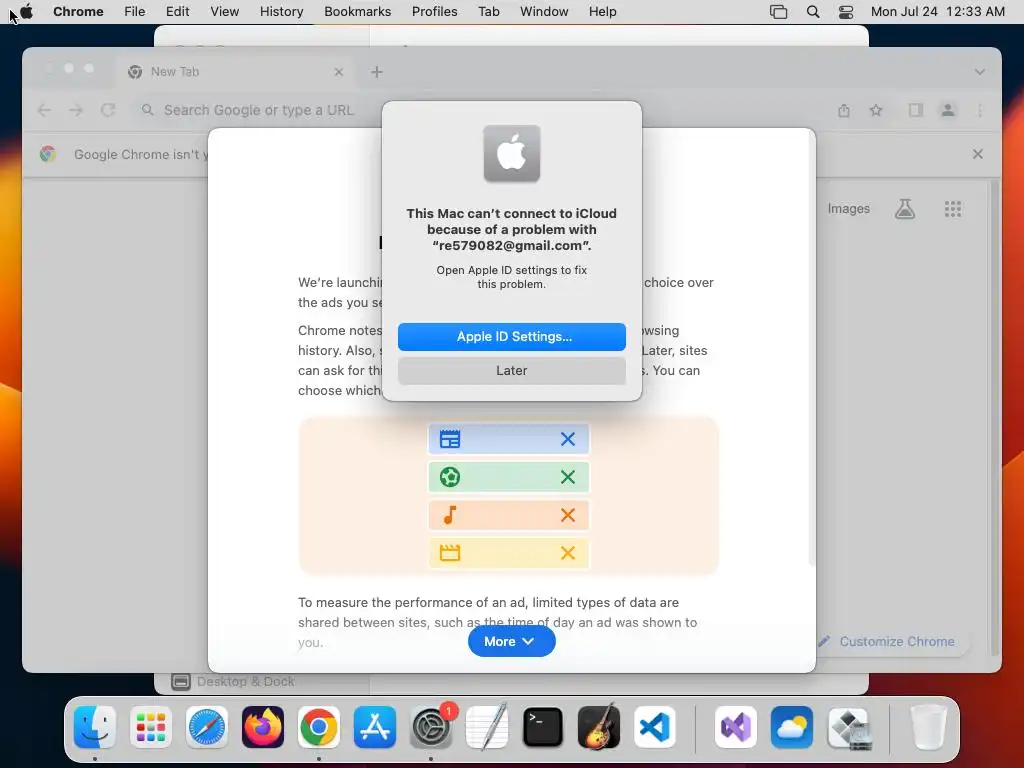
Task: Click the Apple logo image in the alert
Action: coord(511,153)
